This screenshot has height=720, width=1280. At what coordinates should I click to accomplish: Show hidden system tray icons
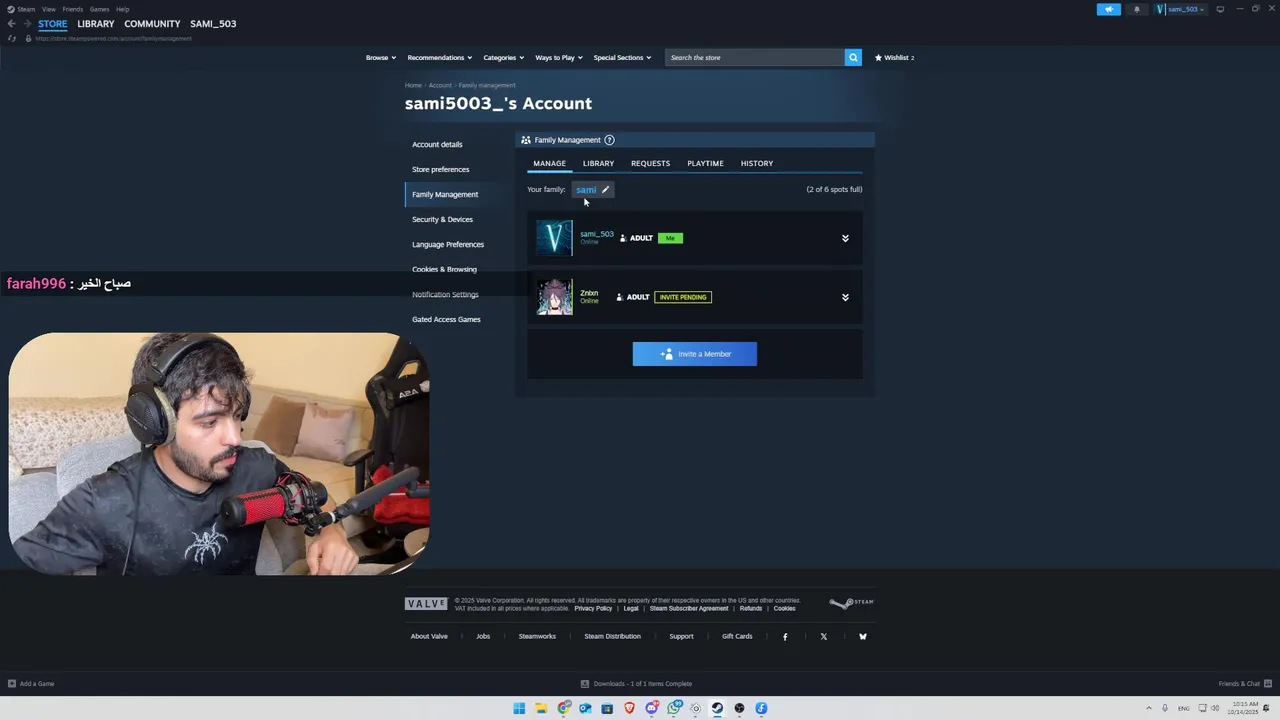tap(1149, 708)
